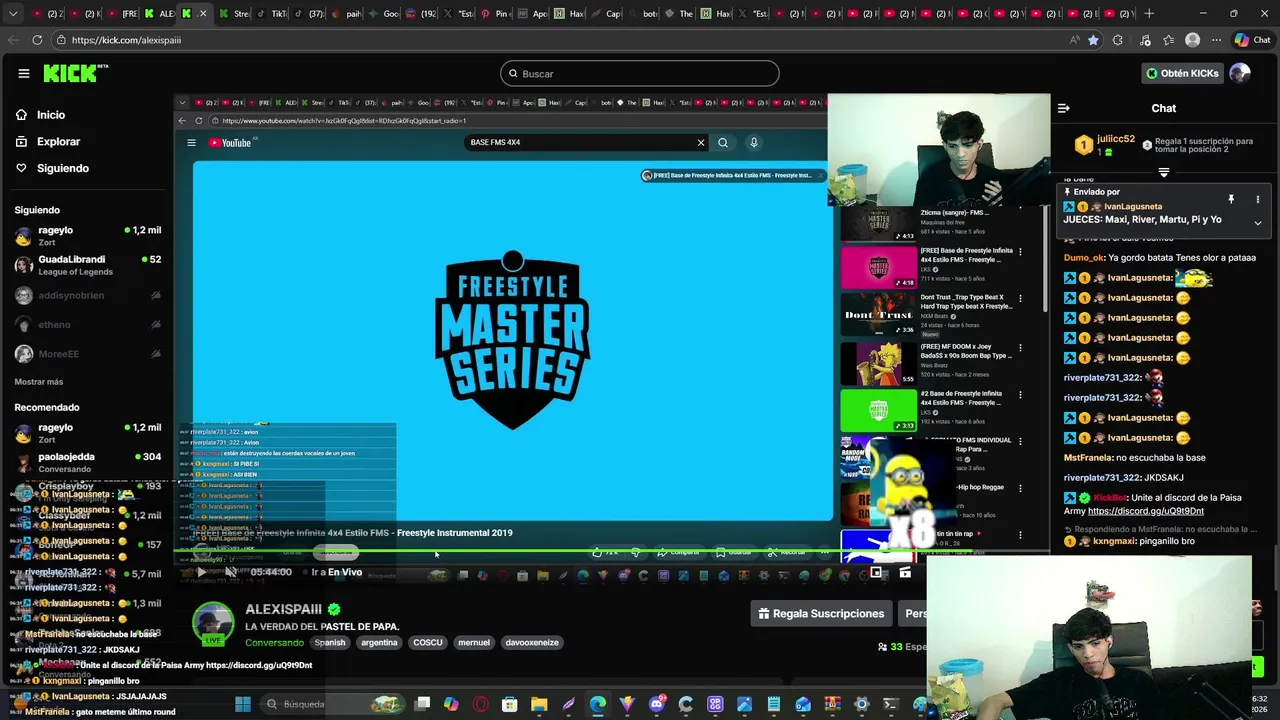The image size is (1280, 720).
Task: Switch to the [FRE YouTube tab
Action: coord(124,13)
